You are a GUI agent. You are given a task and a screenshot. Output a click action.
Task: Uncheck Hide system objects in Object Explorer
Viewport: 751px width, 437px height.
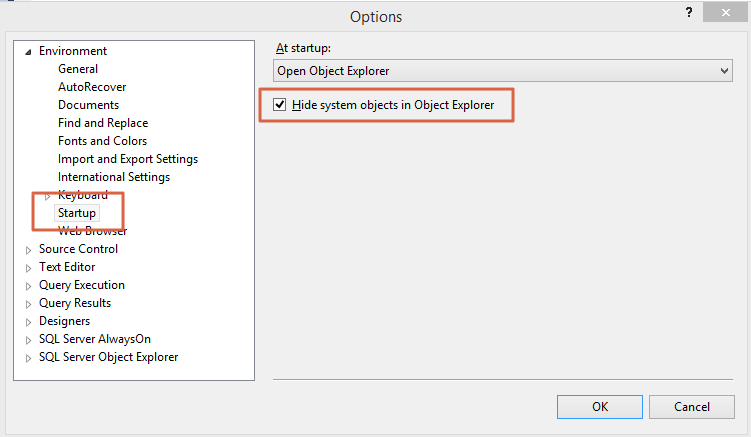click(280, 104)
